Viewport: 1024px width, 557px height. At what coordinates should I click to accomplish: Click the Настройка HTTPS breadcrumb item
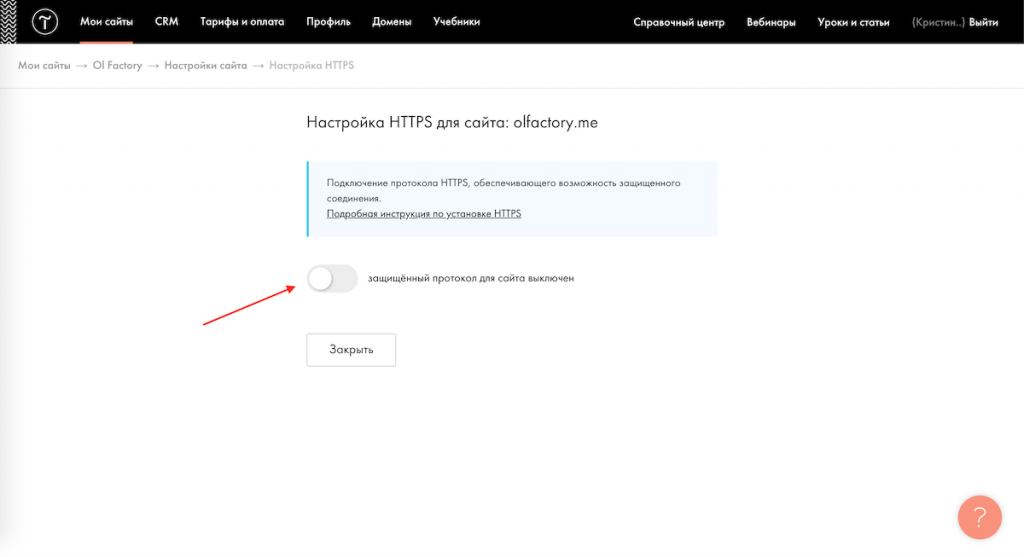(x=311, y=66)
